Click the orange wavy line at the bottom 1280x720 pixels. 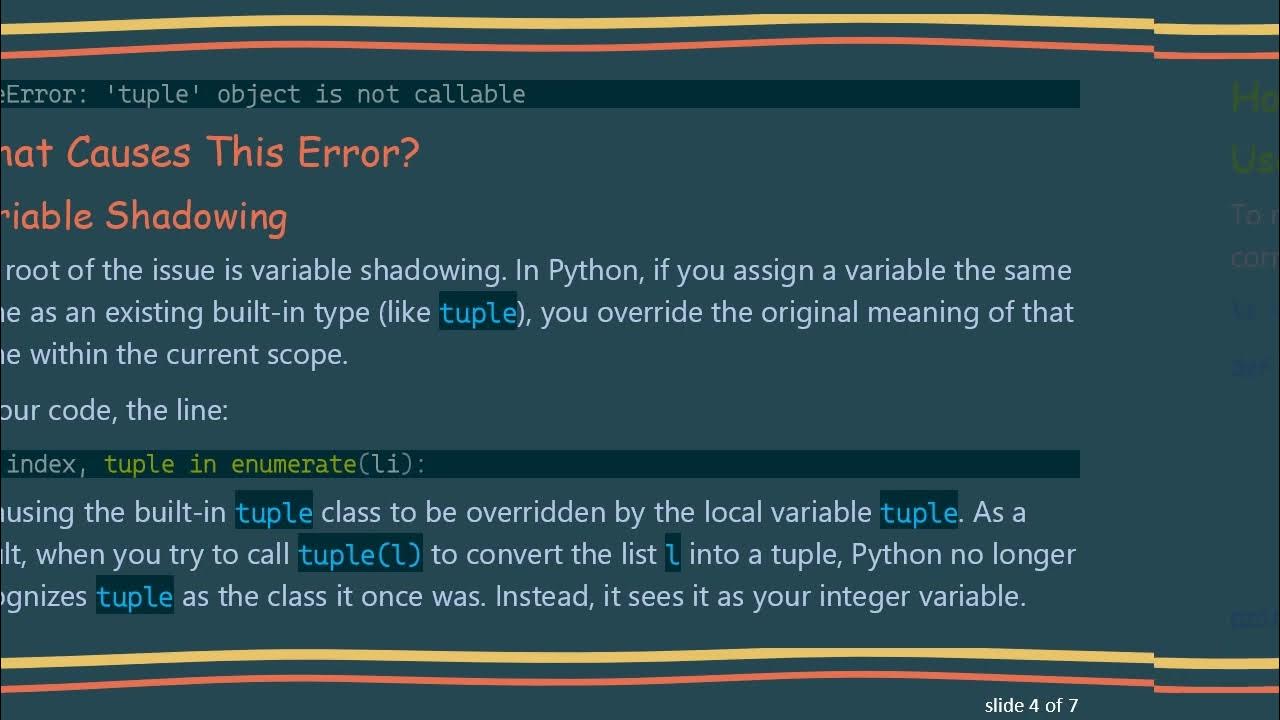[600, 680]
